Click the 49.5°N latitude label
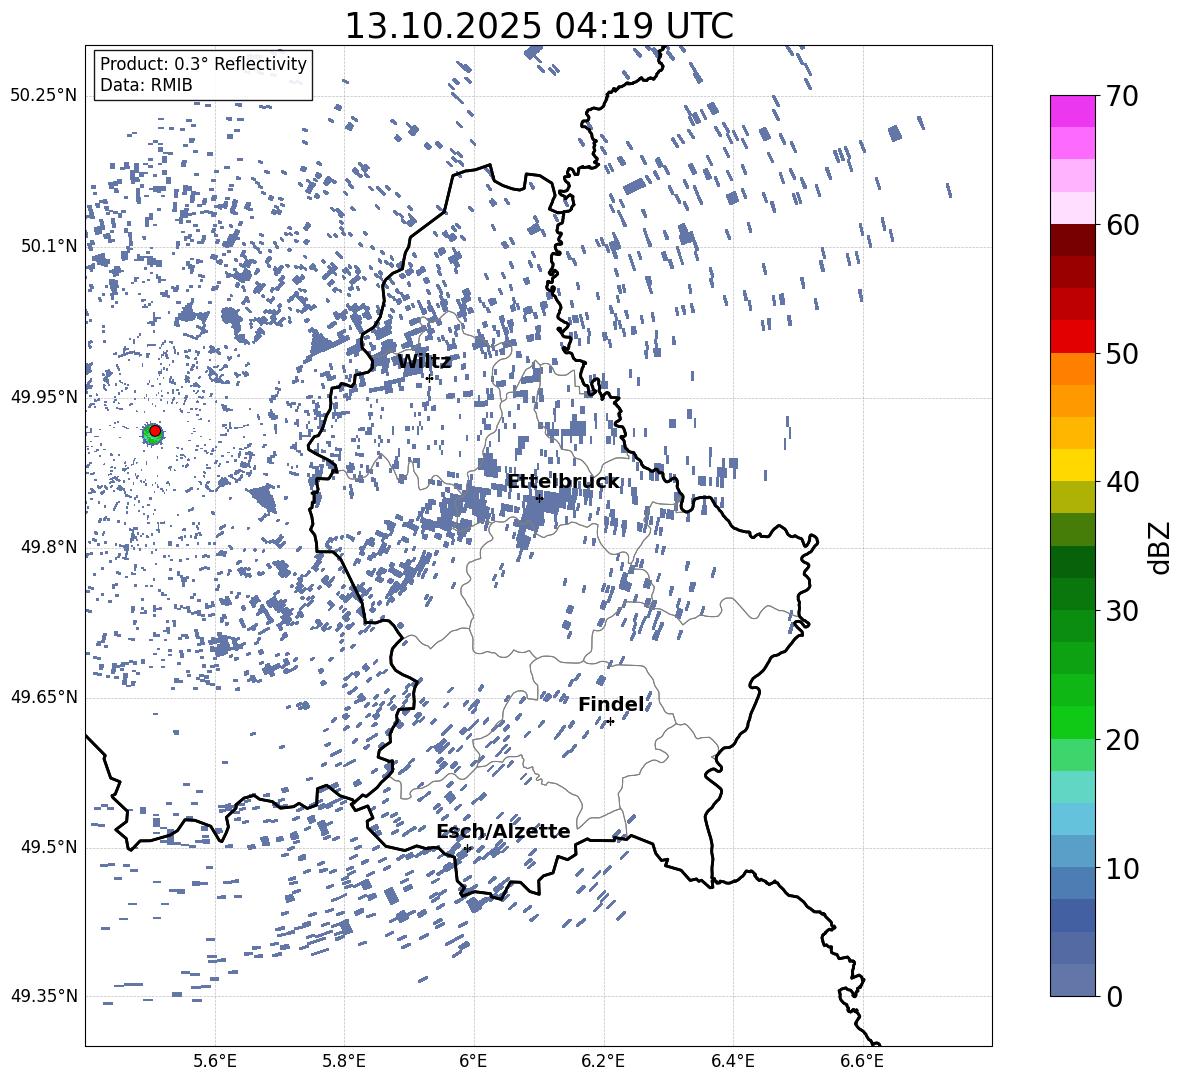The height and width of the screenshot is (1081, 1184). click(48, 847)
